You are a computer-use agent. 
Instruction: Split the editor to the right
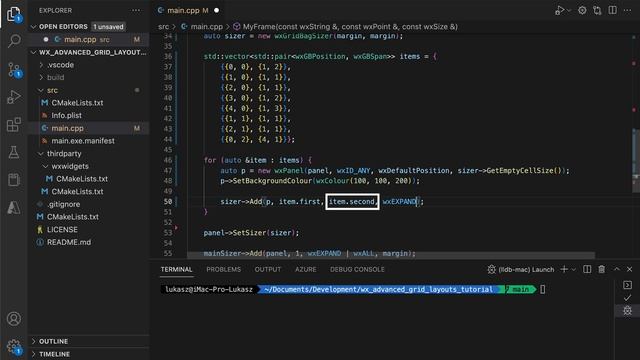[613, 10]
